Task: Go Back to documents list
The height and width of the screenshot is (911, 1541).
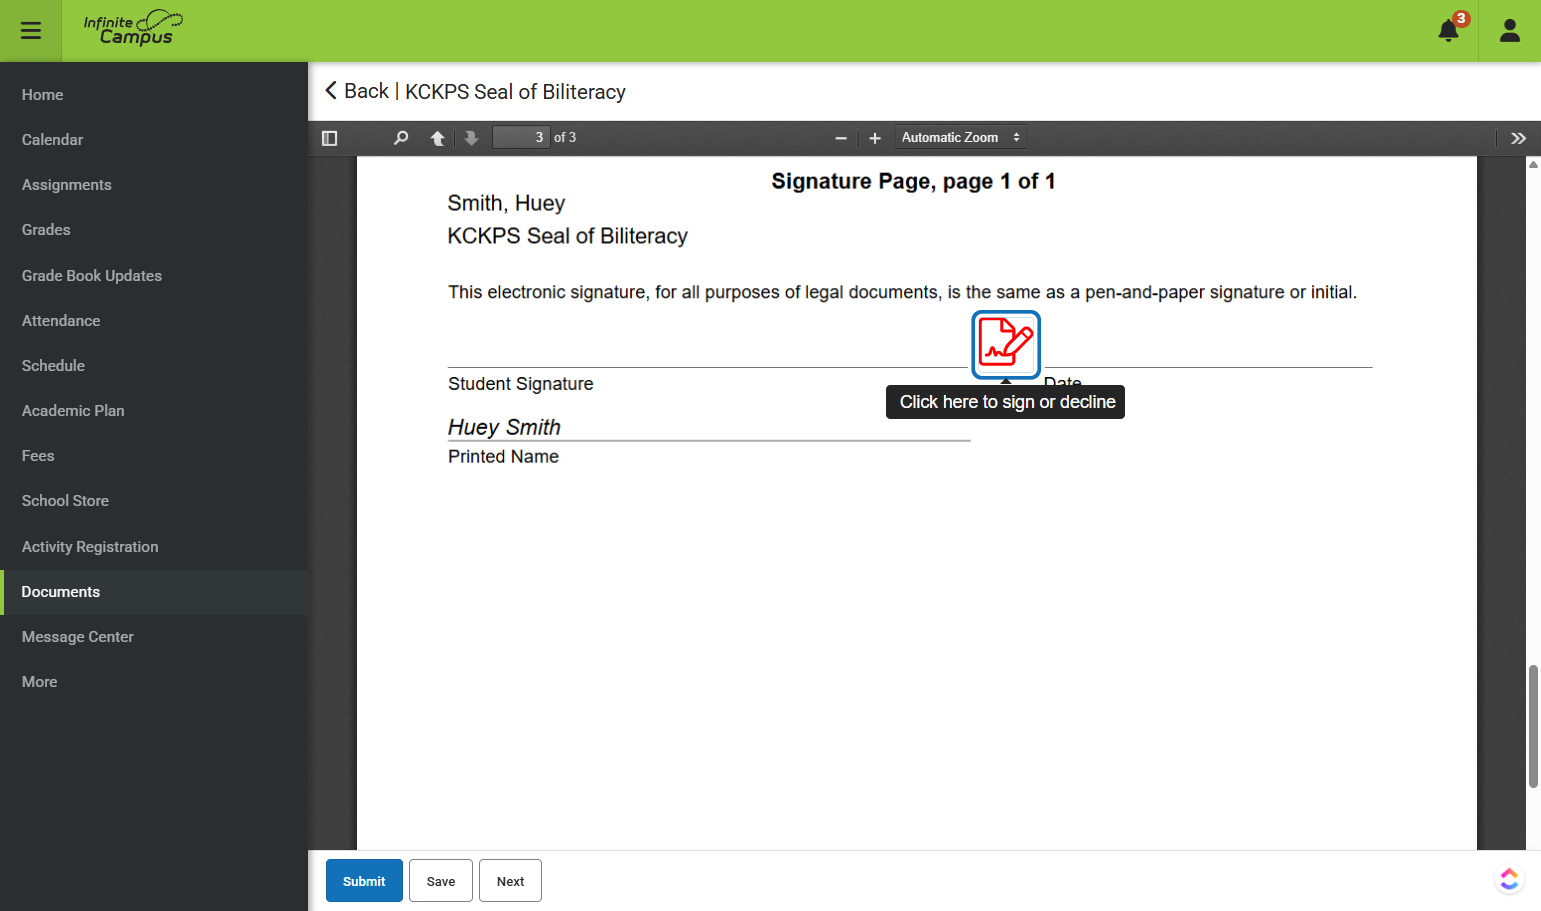Action: [x=357, y=91]
